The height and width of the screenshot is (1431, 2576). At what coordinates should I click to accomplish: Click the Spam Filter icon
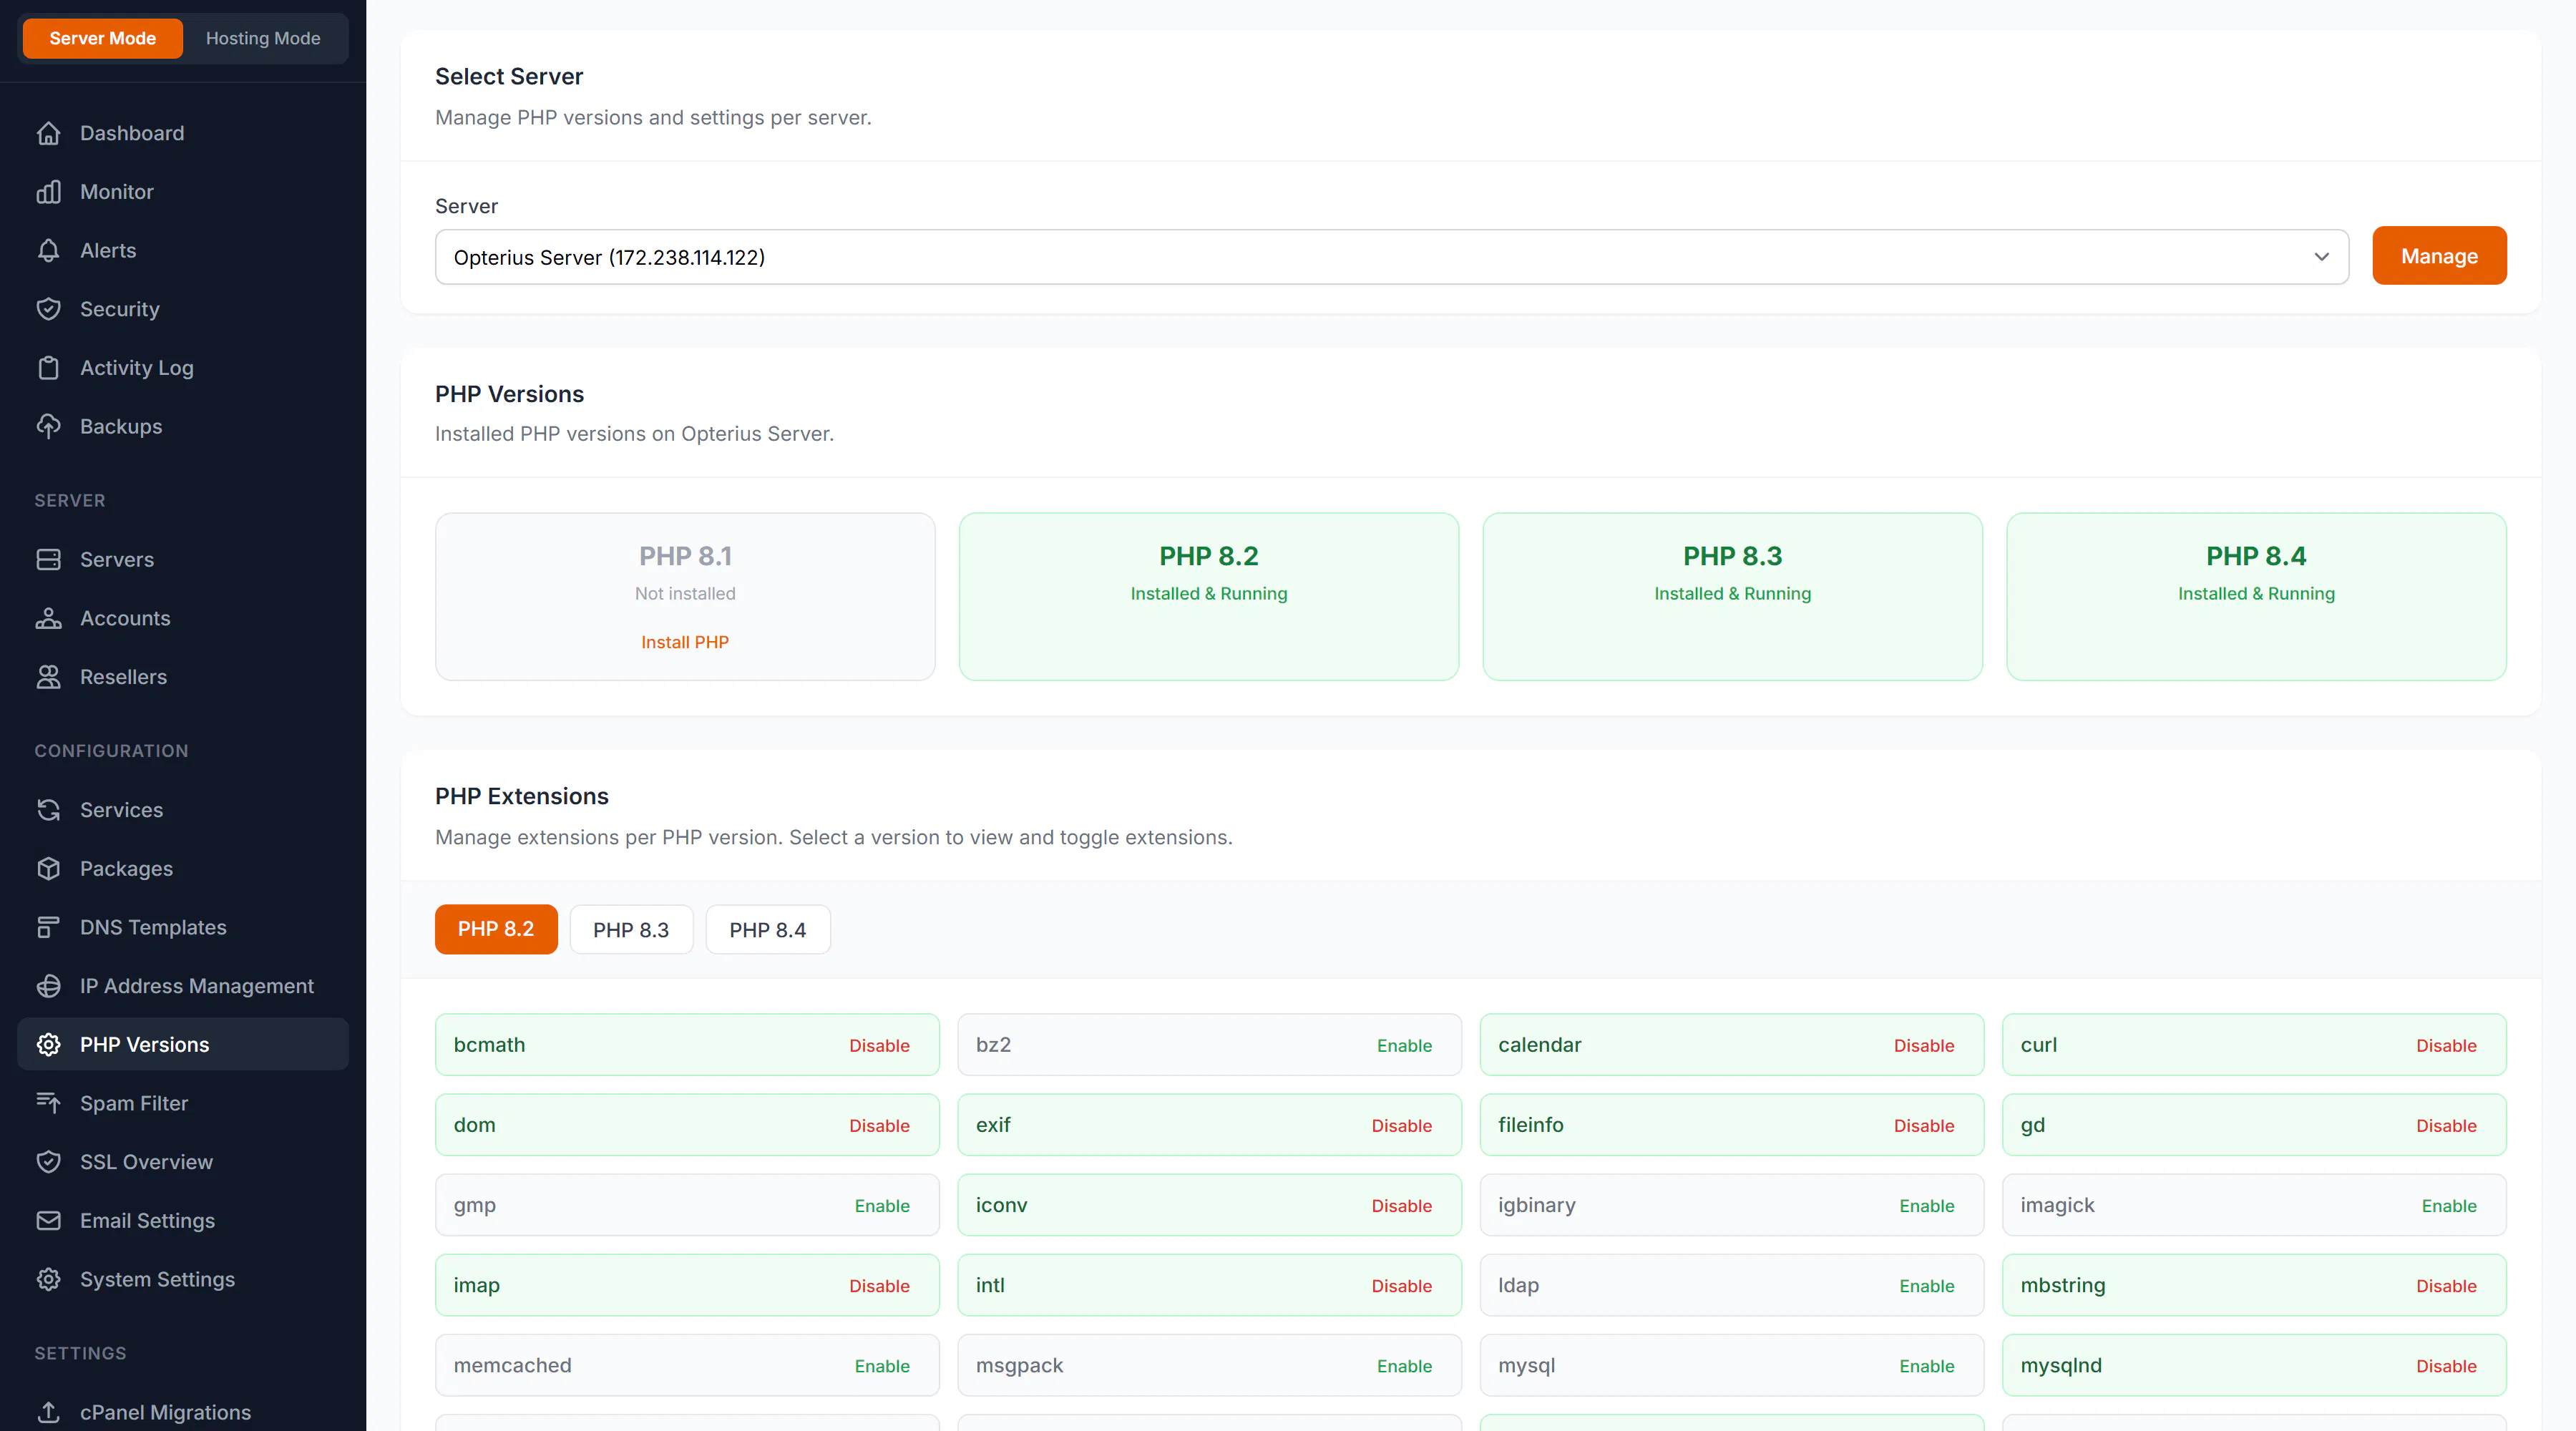(x=48, y=1103)
